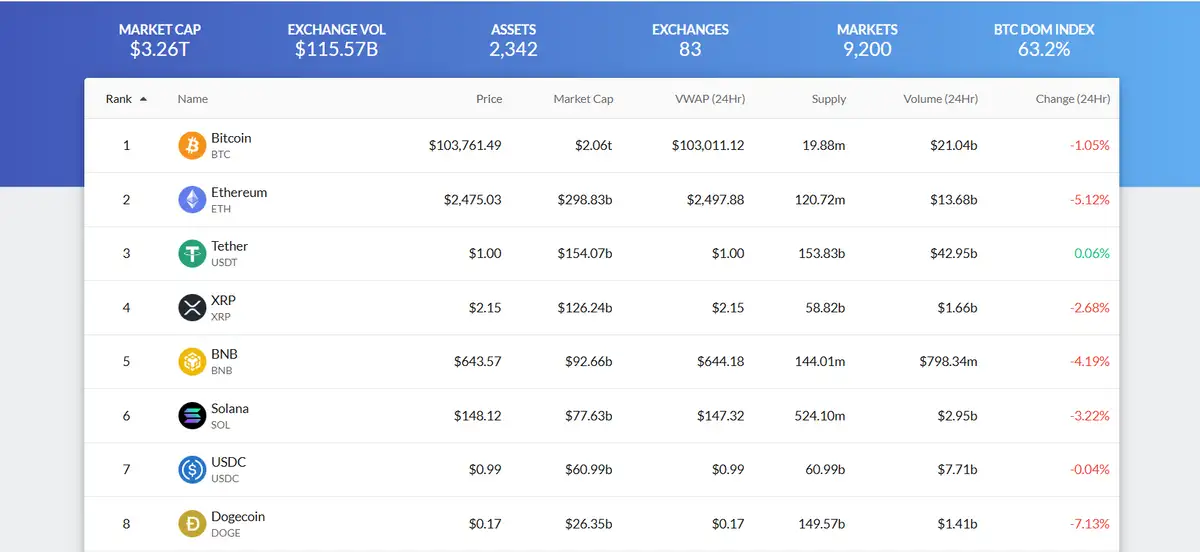Screen dimensions: 1200x552
Task: Click Solana VWAP $147.32
Action: 721,415
